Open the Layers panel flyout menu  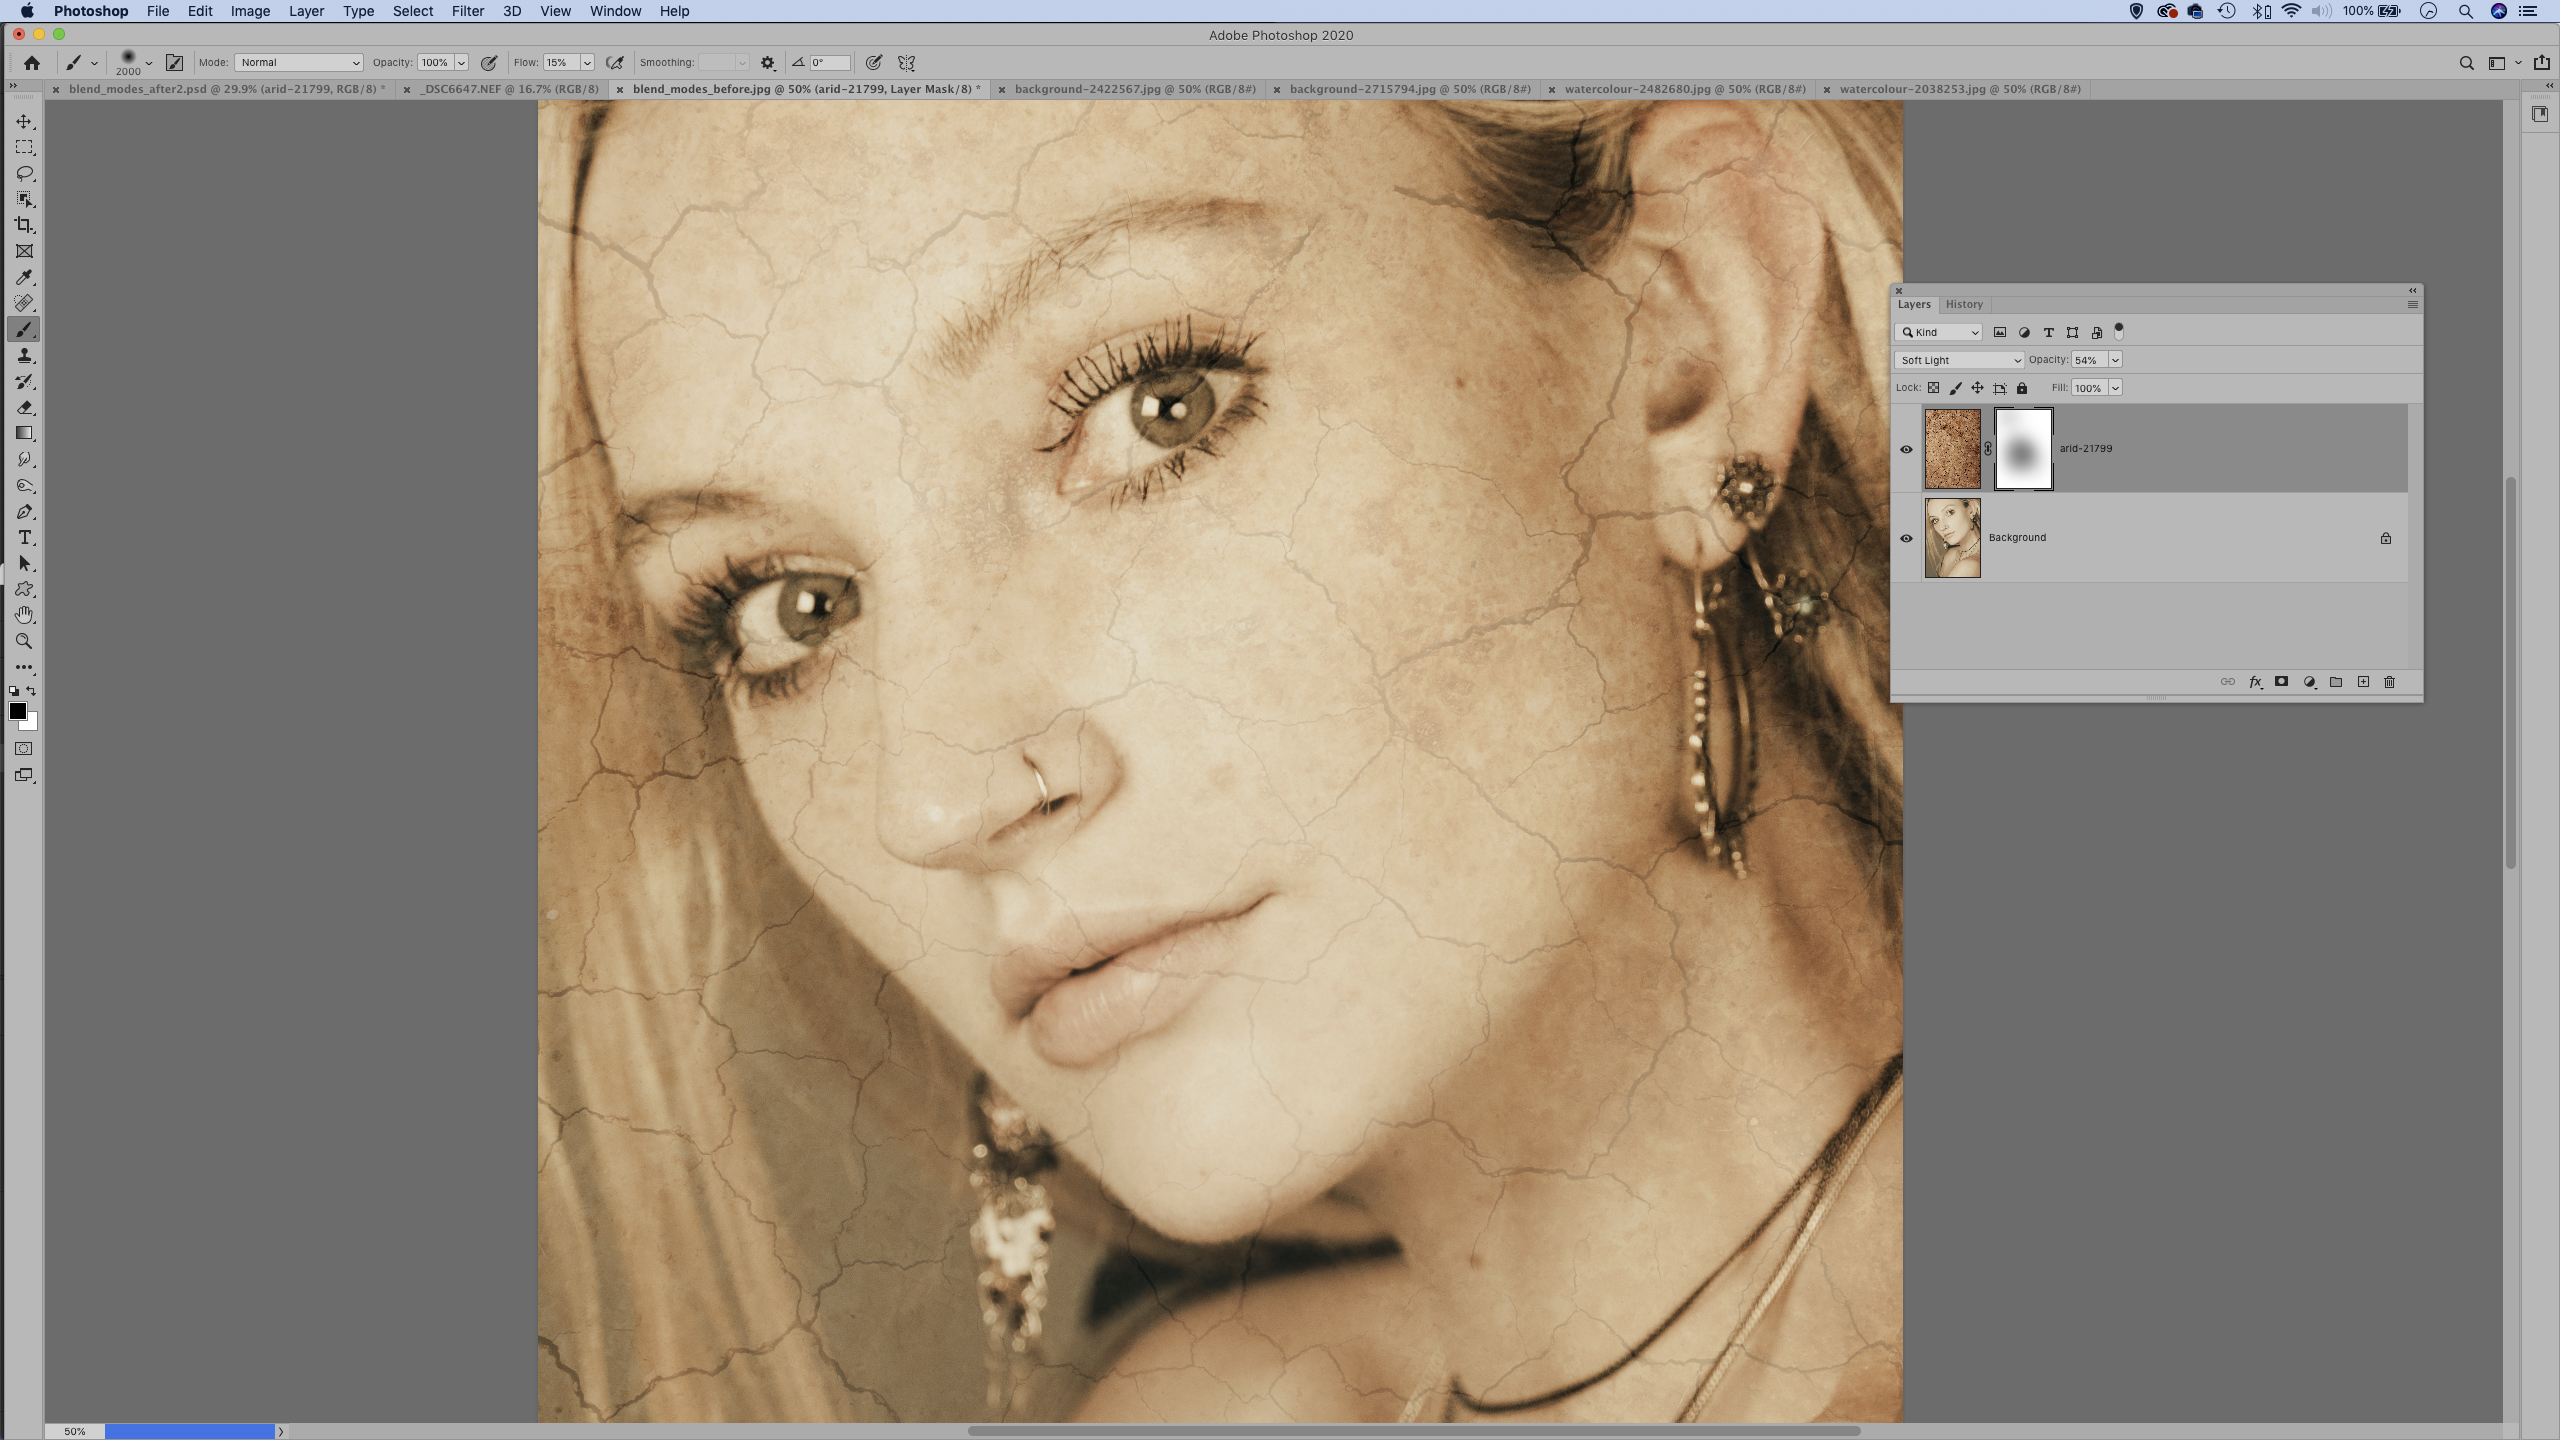[2412, 304]
